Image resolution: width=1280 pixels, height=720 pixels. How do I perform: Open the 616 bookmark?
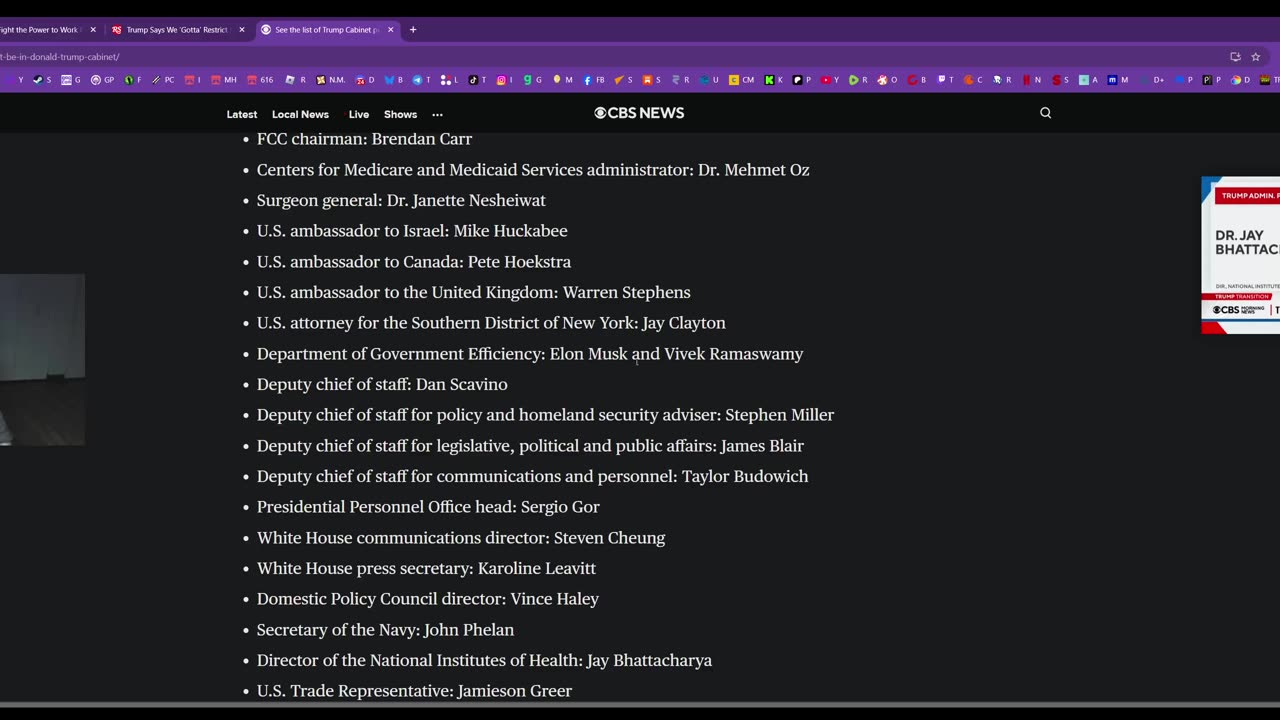260,80
